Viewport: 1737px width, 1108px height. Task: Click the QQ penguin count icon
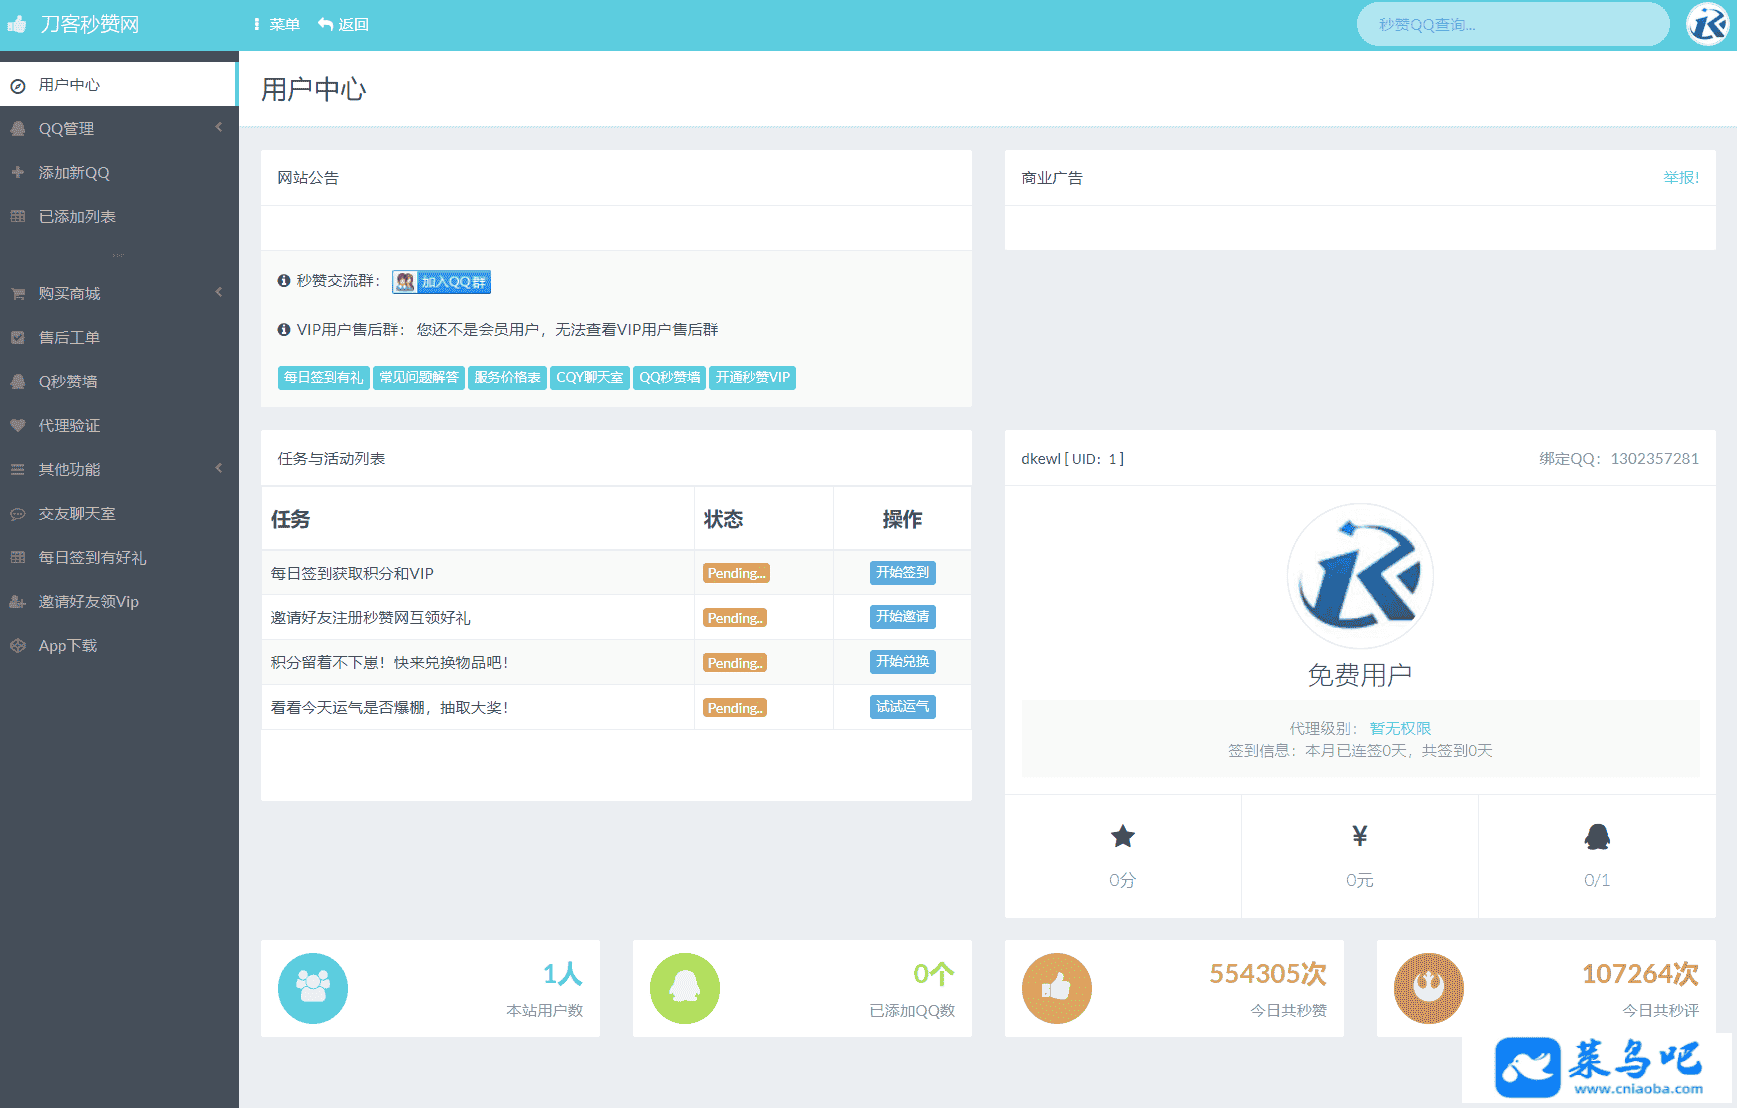pos(1597,836)
